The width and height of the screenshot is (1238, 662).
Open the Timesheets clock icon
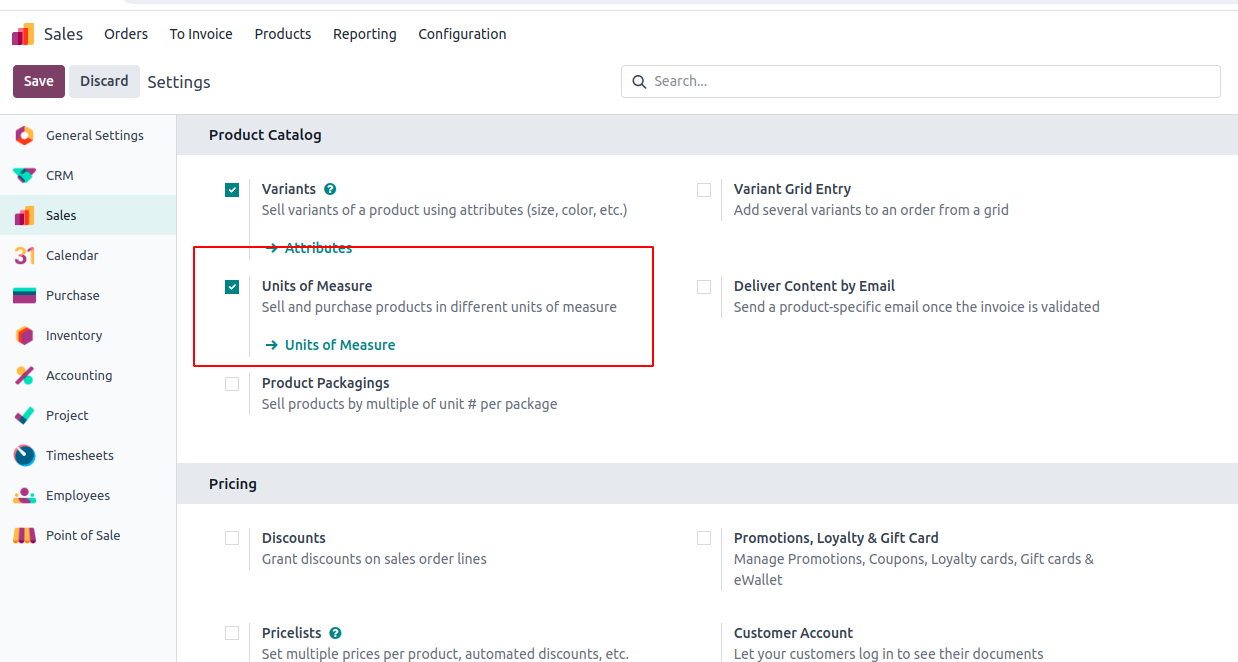[25, 455]
